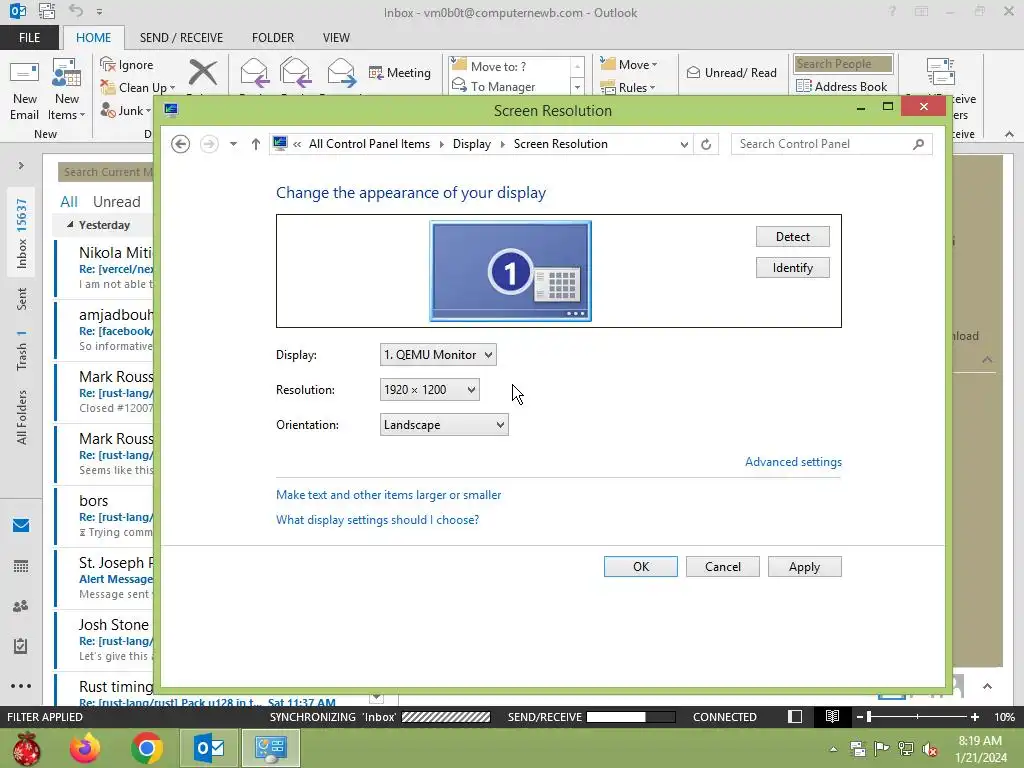Click 'Make text and other items larger or smaller'

389,495
